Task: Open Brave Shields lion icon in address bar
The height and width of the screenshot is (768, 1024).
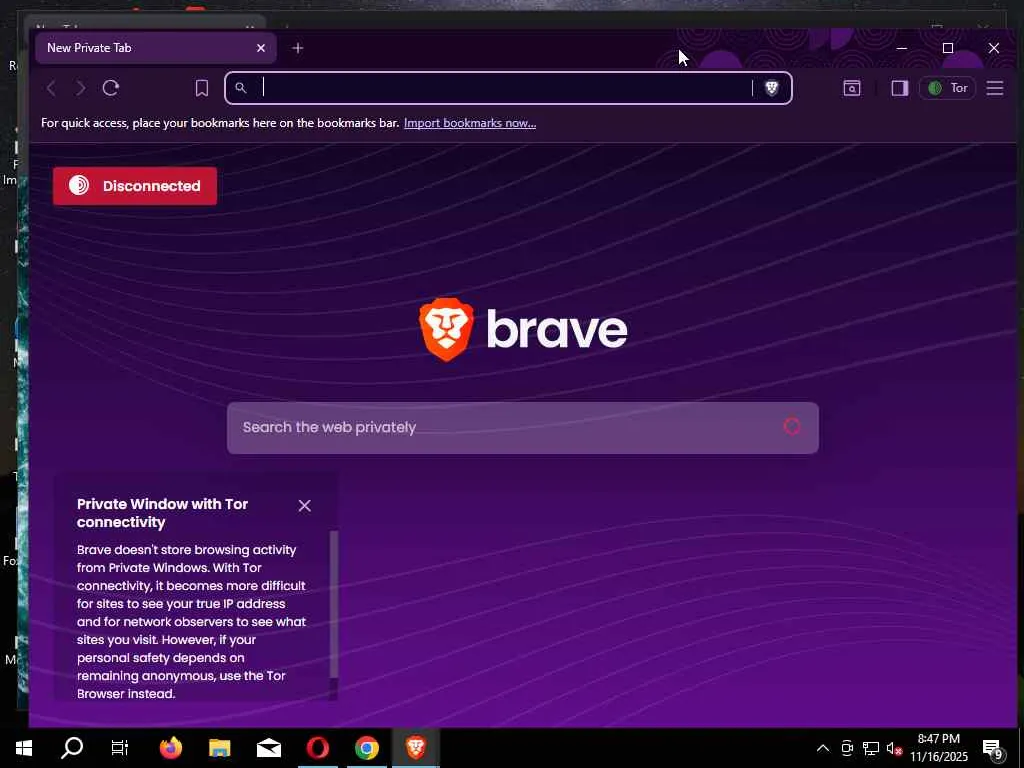Action: point(771,88)
